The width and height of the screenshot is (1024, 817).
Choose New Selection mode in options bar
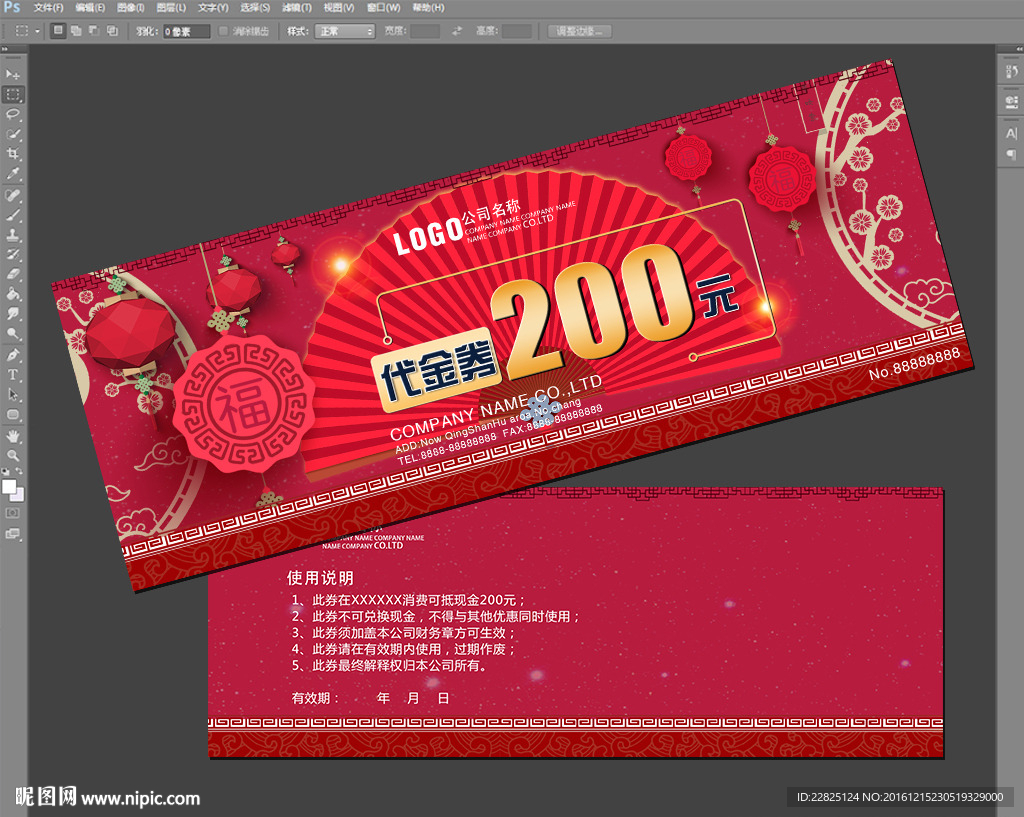coord(58,31)
